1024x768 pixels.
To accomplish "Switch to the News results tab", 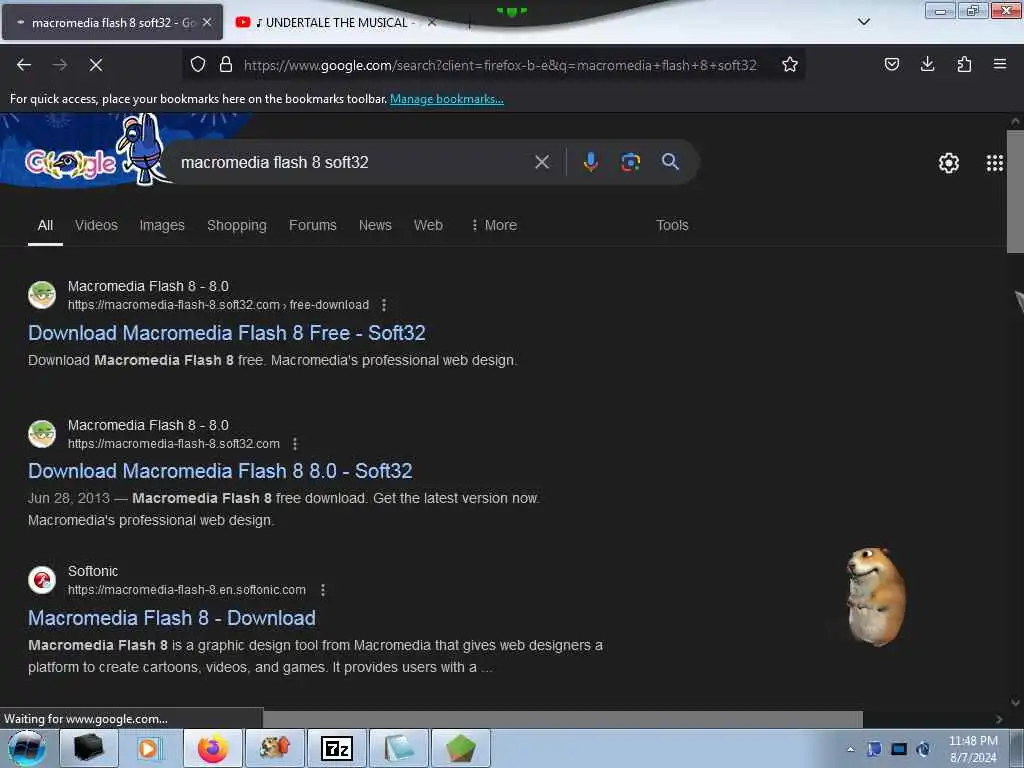I will 375,225.
